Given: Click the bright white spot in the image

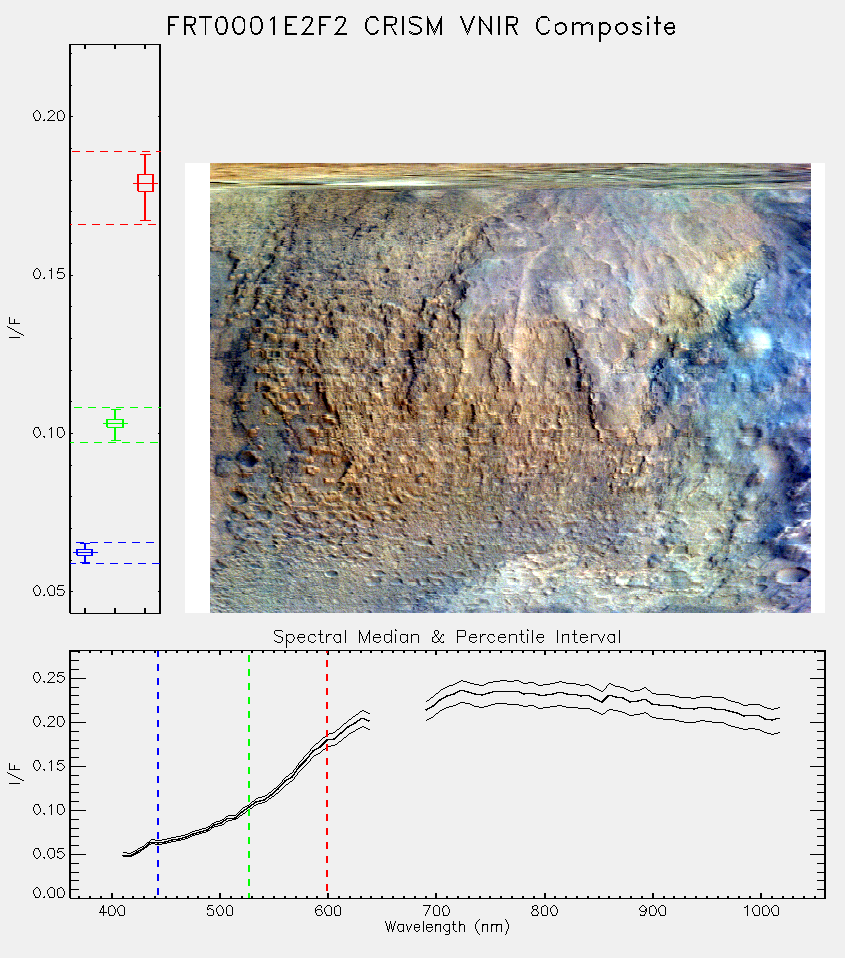Looking at the screenshot, I should 758,339.
